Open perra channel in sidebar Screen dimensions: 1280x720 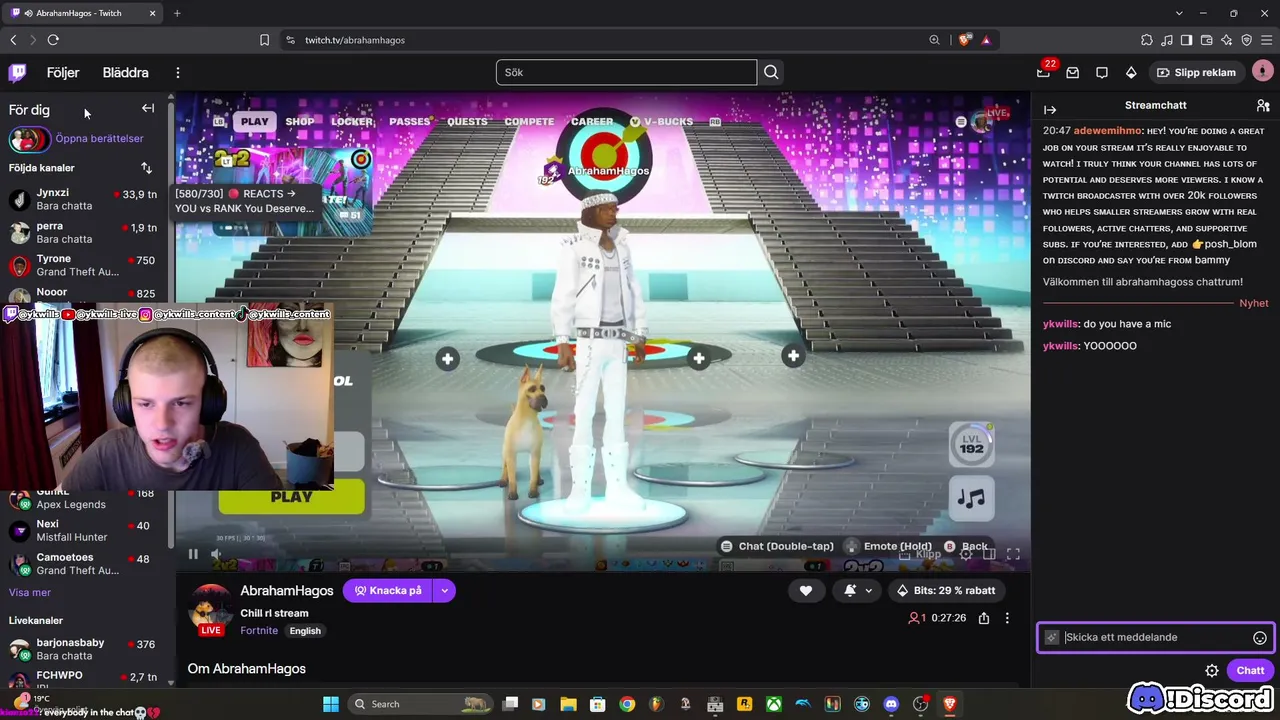tap(85, 232)
